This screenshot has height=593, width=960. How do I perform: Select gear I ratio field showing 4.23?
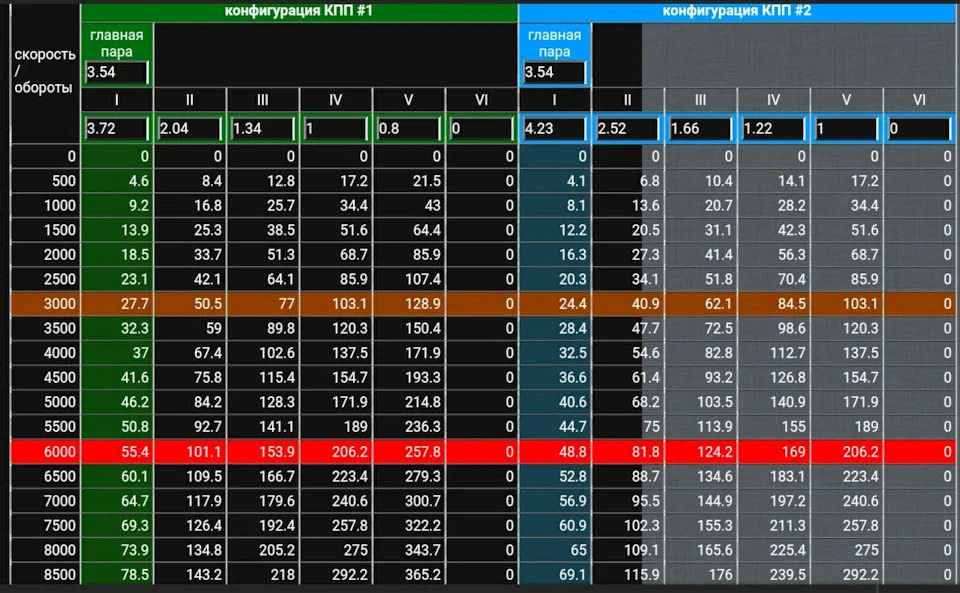pos(554,129)
